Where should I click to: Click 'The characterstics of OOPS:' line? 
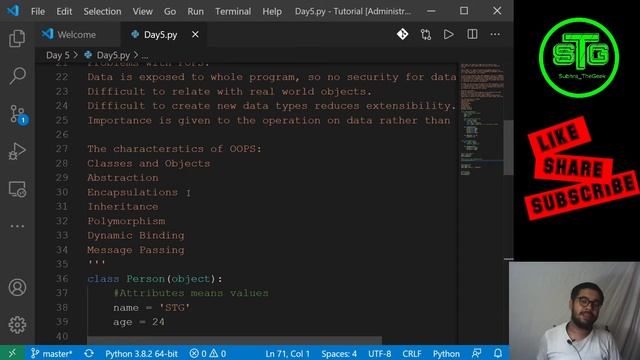pos(174,149)
